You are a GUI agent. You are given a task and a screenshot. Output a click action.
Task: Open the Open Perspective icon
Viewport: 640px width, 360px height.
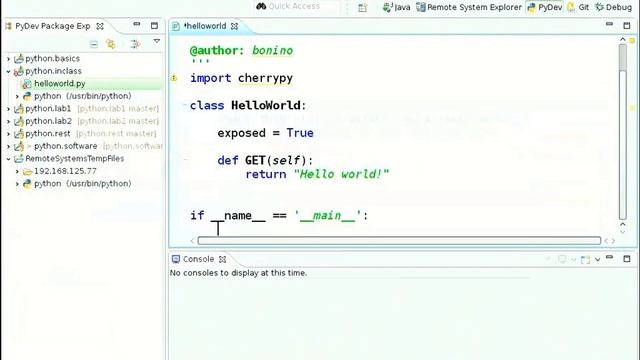362,7
